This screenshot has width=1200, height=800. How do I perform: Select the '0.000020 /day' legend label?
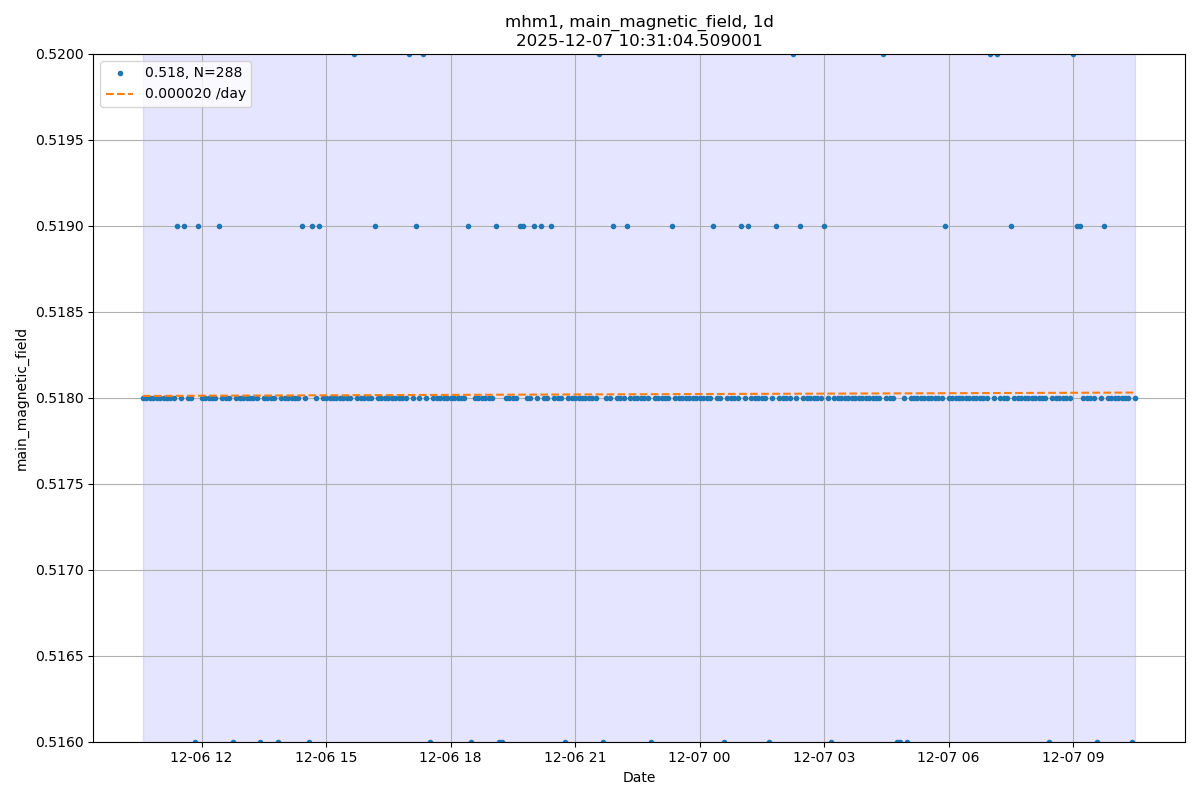195,94
